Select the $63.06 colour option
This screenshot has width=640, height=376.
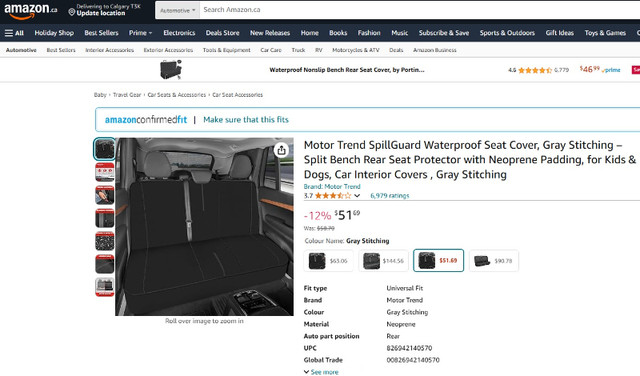coord(329,260)
